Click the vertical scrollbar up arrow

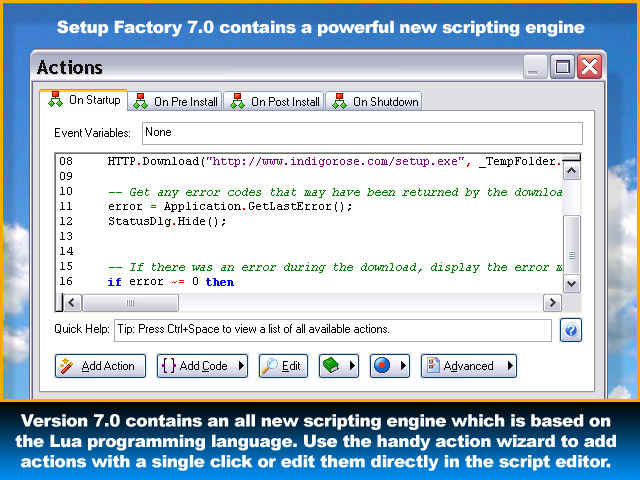(x=571, y=171)
